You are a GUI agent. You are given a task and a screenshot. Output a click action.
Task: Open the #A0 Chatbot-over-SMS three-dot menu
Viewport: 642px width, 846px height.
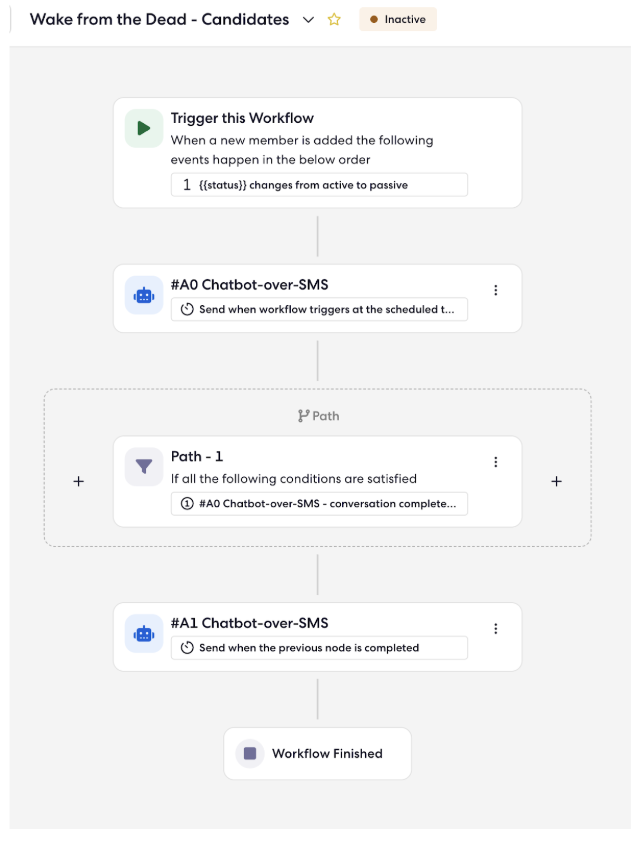495,290
